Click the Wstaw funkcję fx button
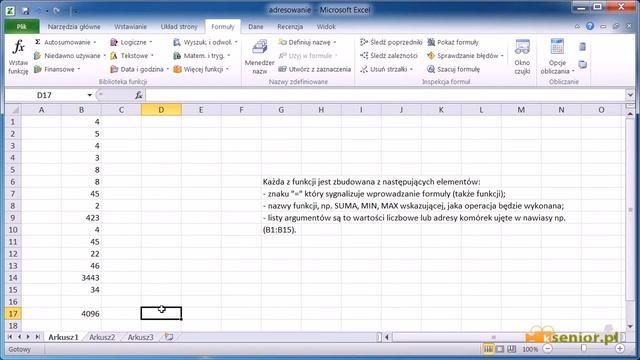Viewport: 640px width, 360px height. pos(18,57)
